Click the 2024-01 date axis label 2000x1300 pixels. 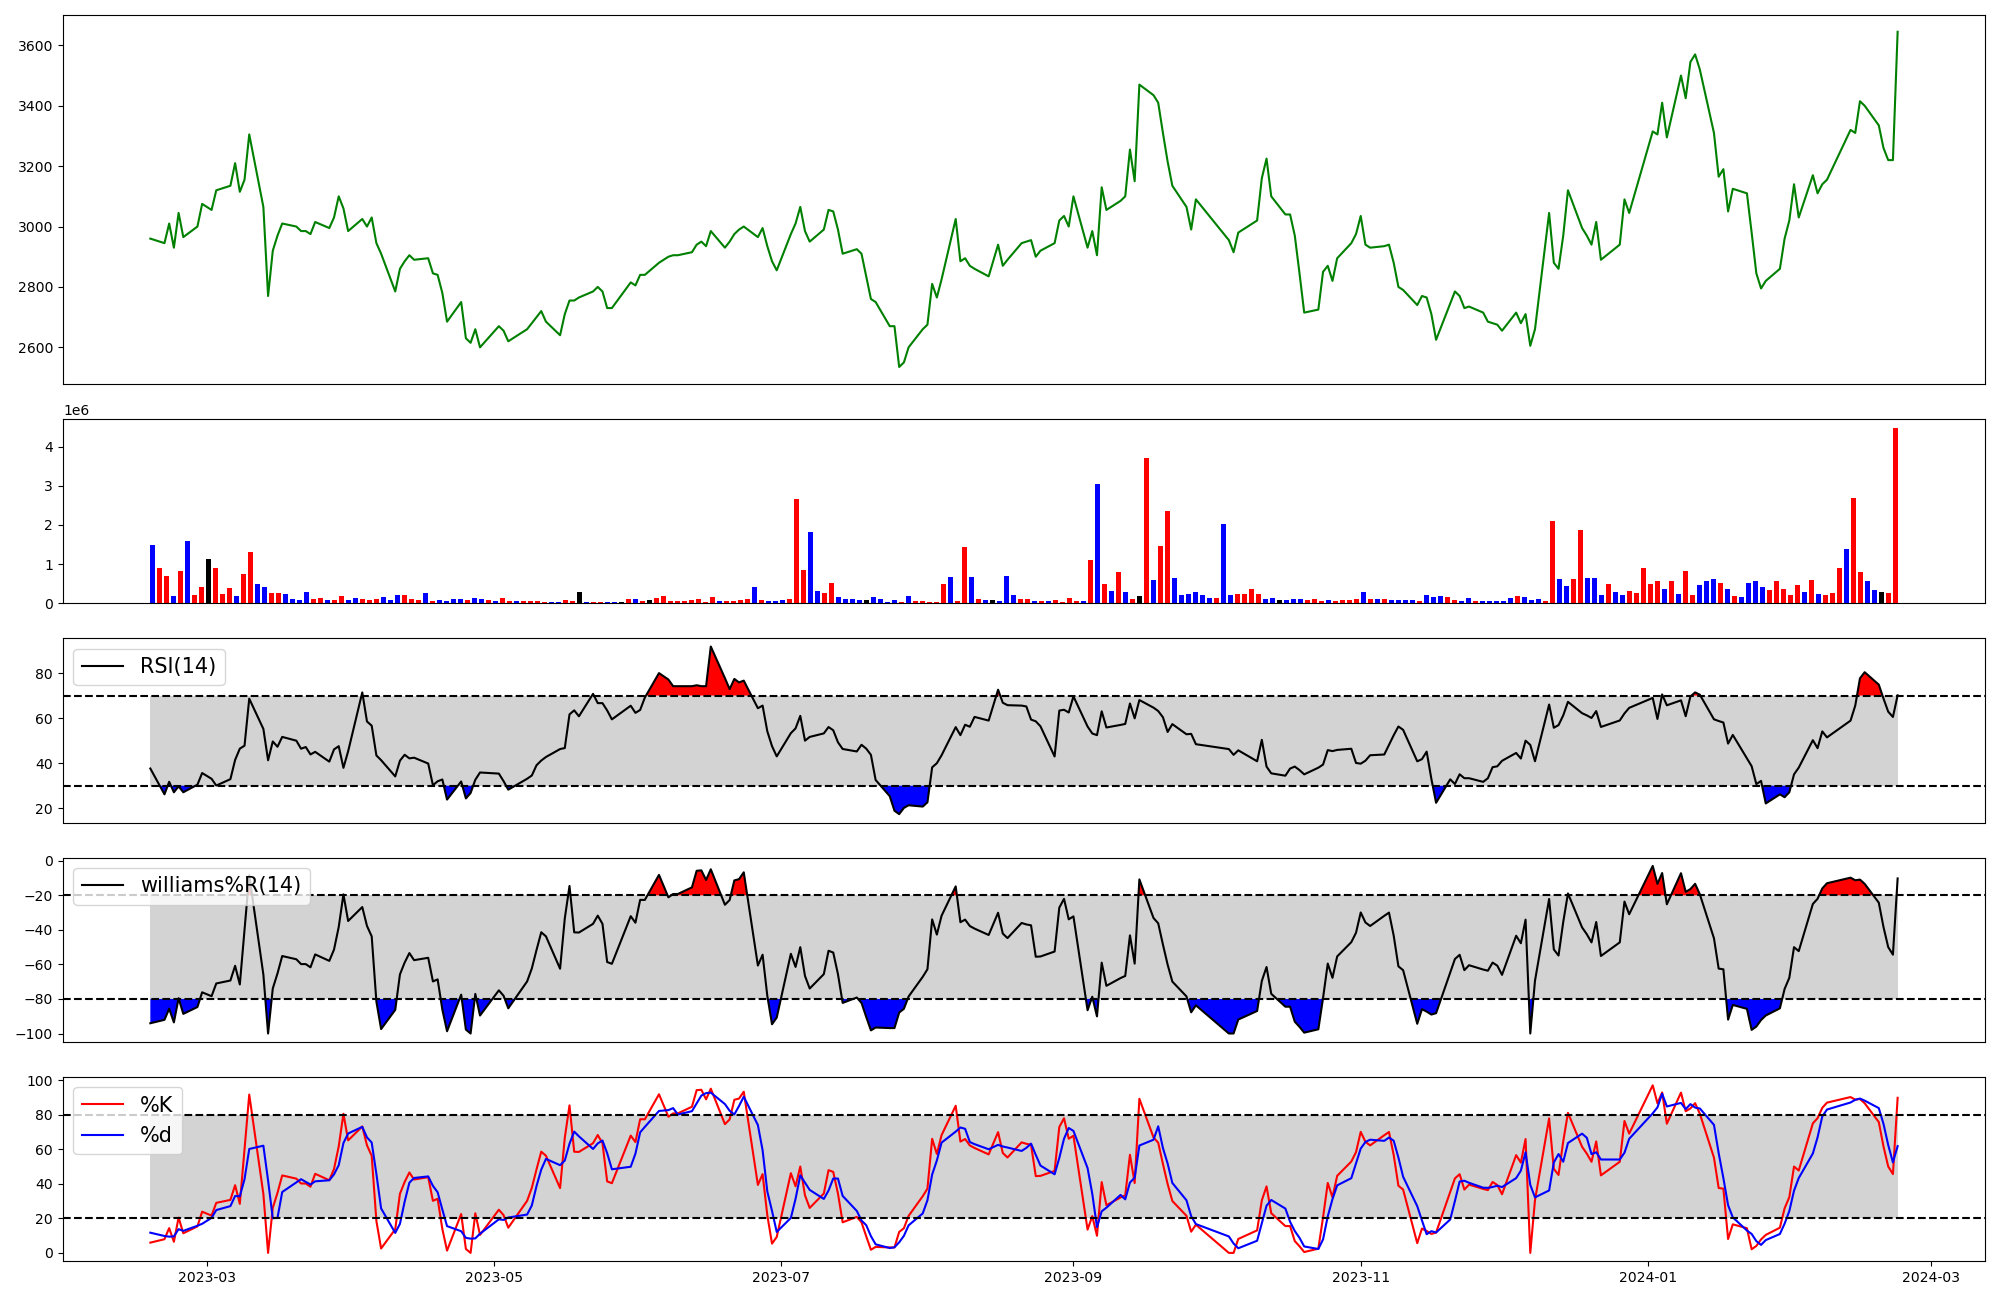pyautogui.click(x=1647, y=1277)
